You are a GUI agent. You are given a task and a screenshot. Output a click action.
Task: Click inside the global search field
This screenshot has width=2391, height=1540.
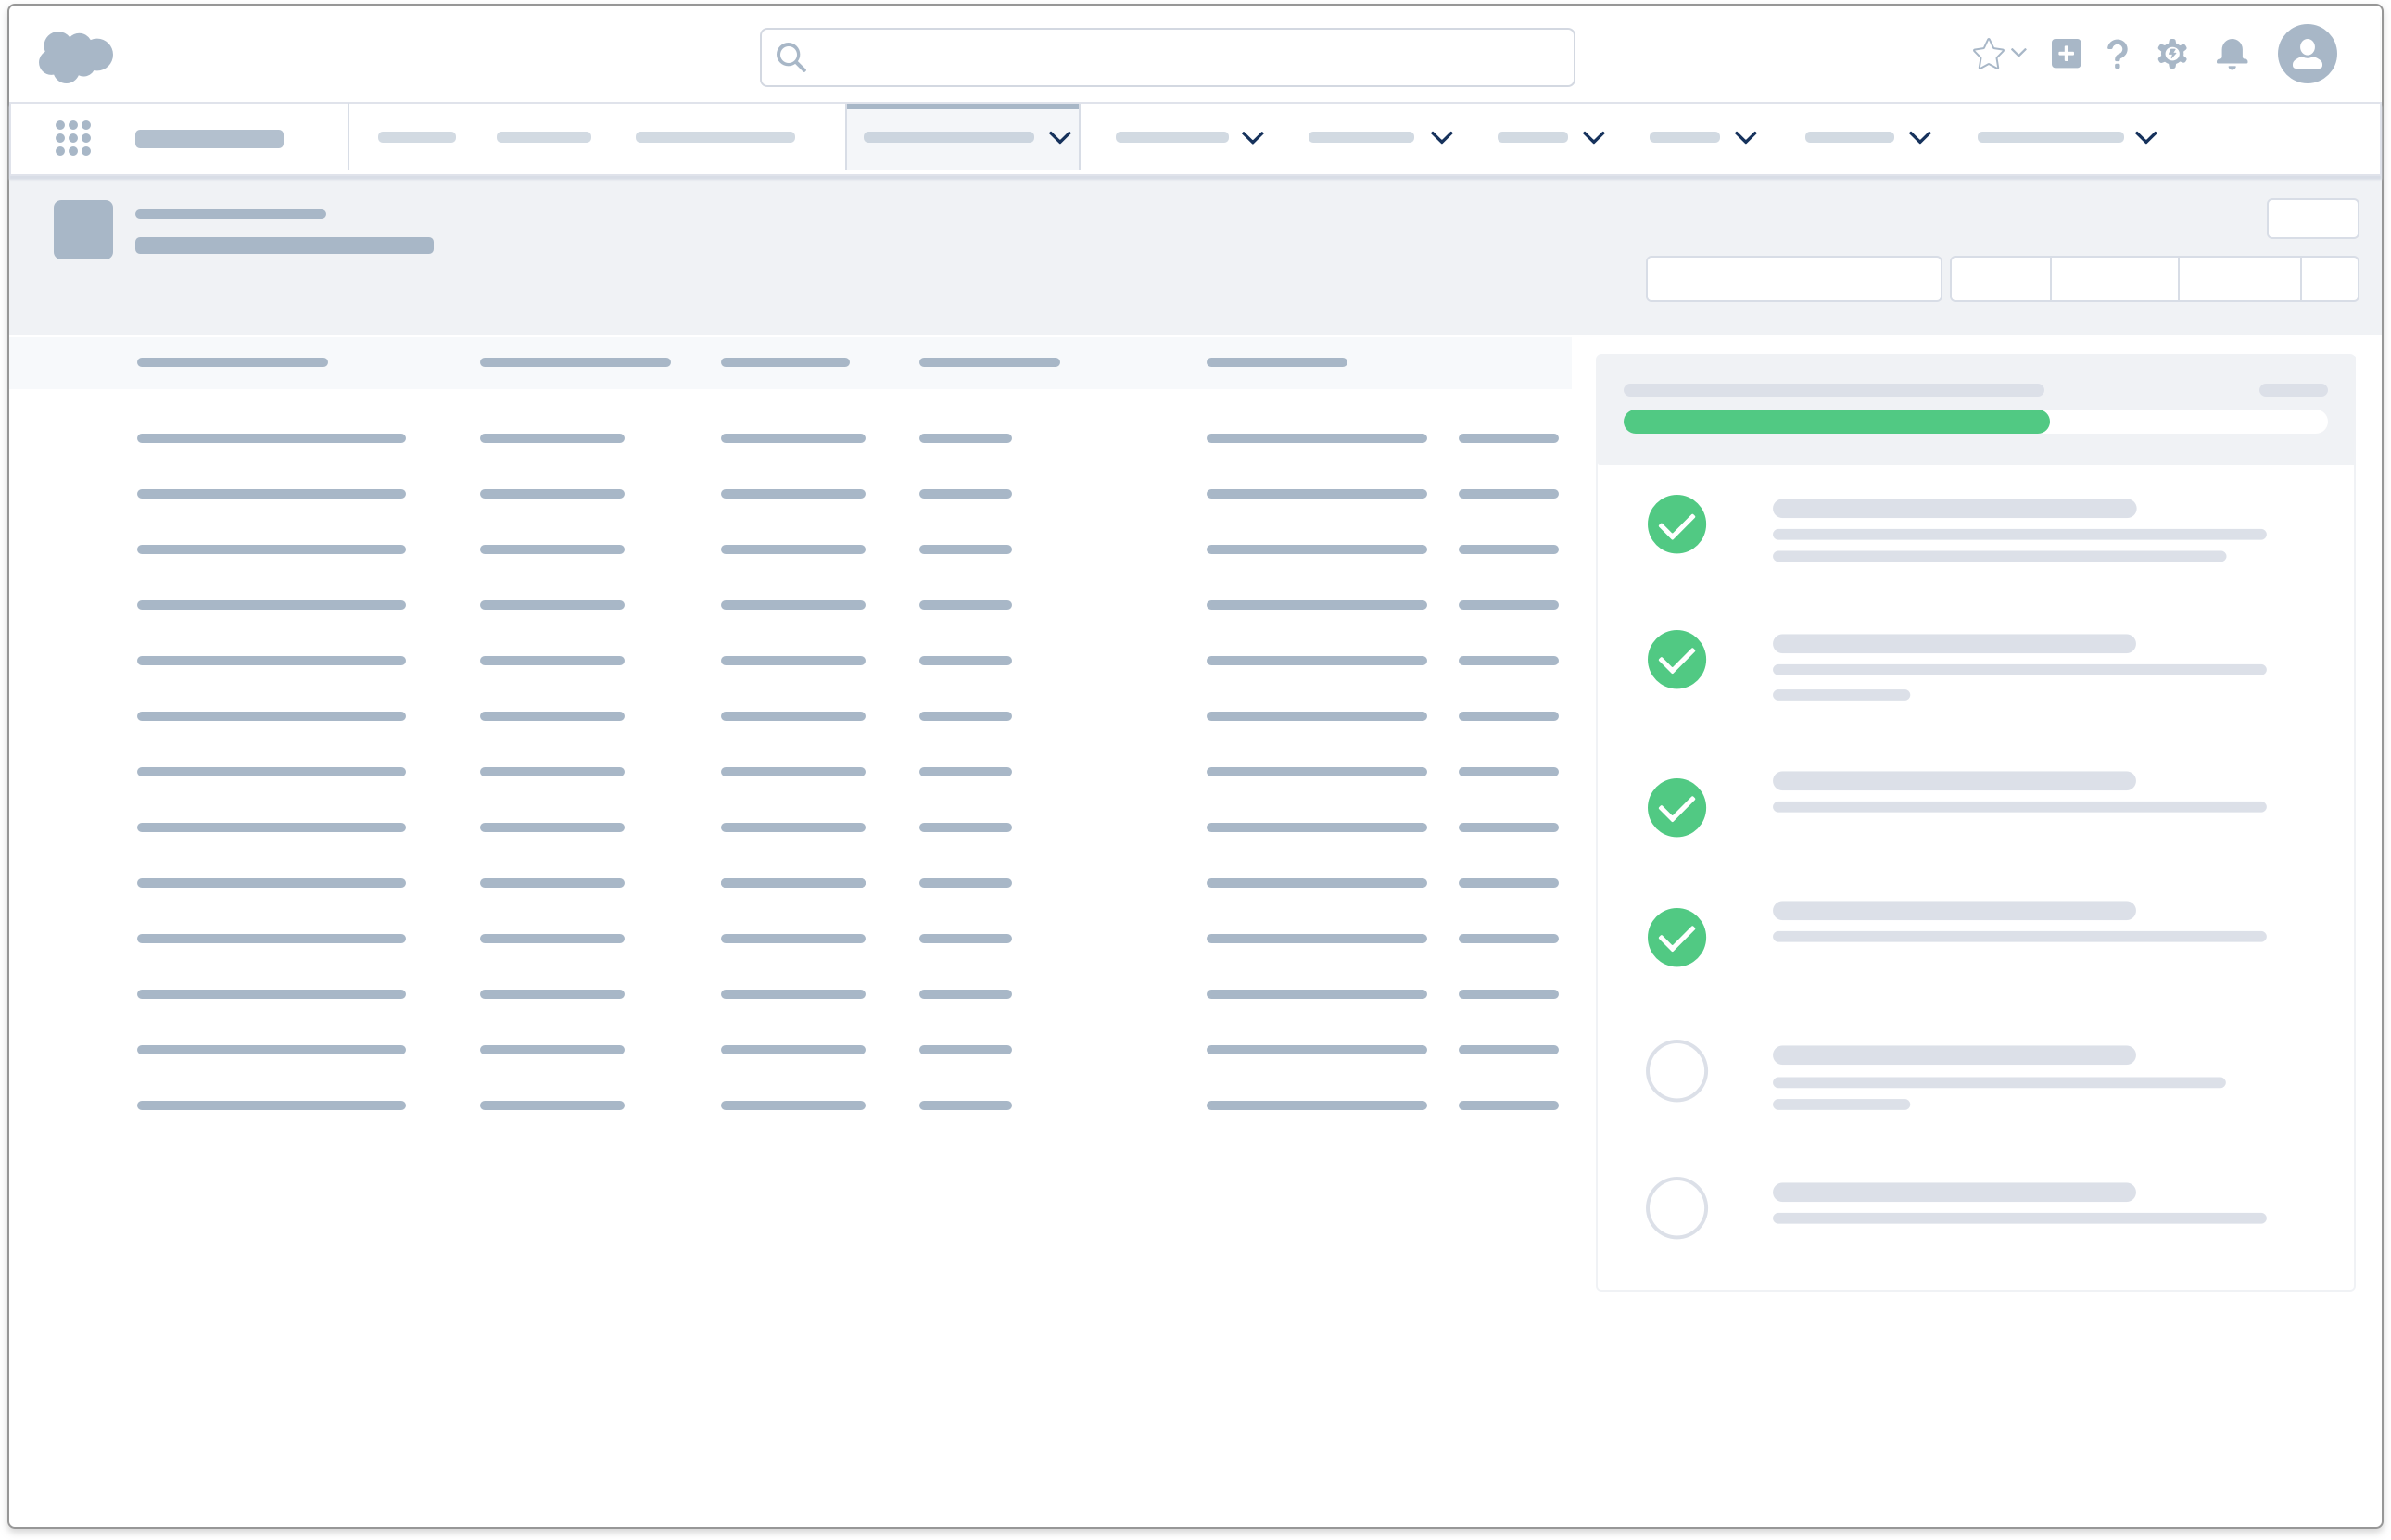pyautogui.click(x=1165, y=57)
